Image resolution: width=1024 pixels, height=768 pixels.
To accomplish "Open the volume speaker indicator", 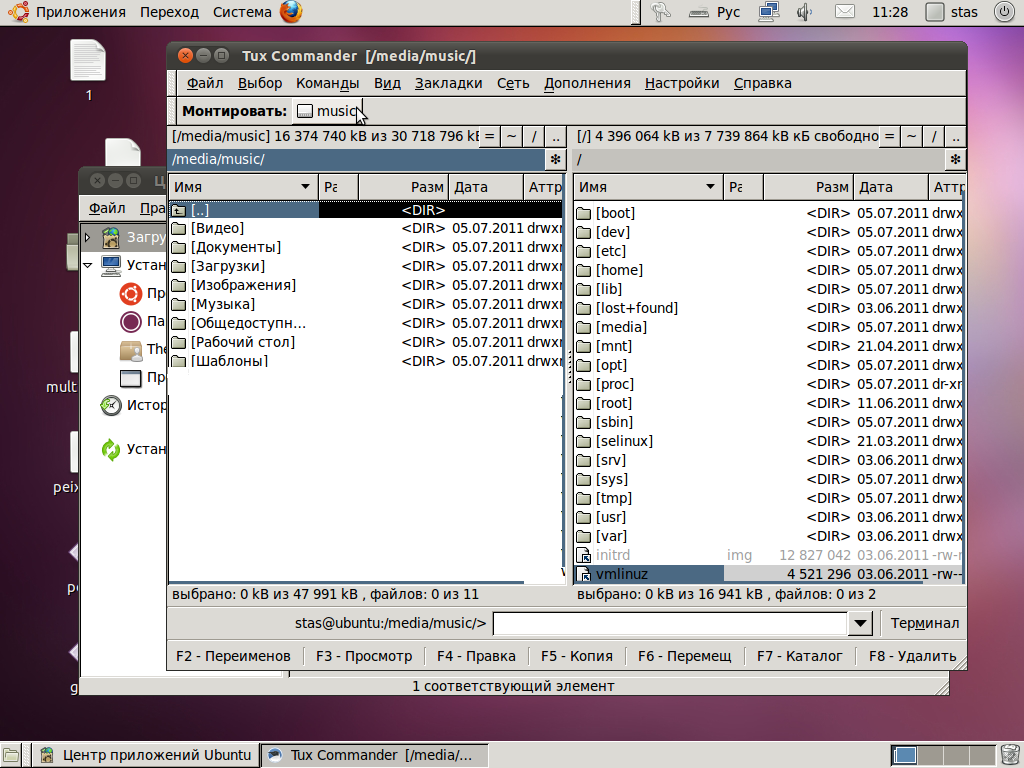I will pos(805,12).
